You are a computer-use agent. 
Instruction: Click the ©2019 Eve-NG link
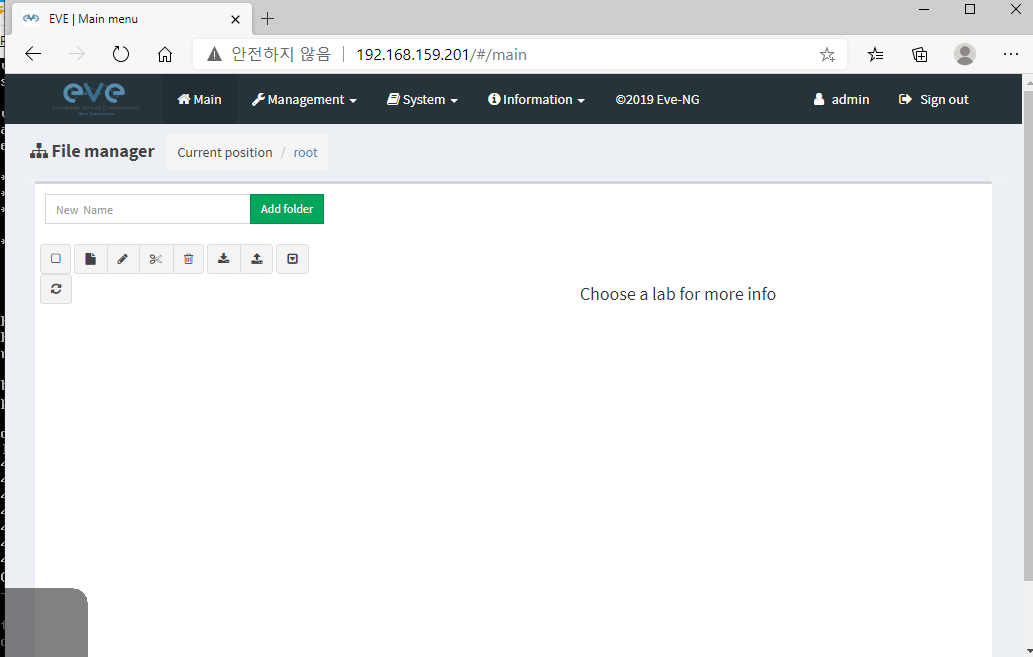[x=657, y=100]
